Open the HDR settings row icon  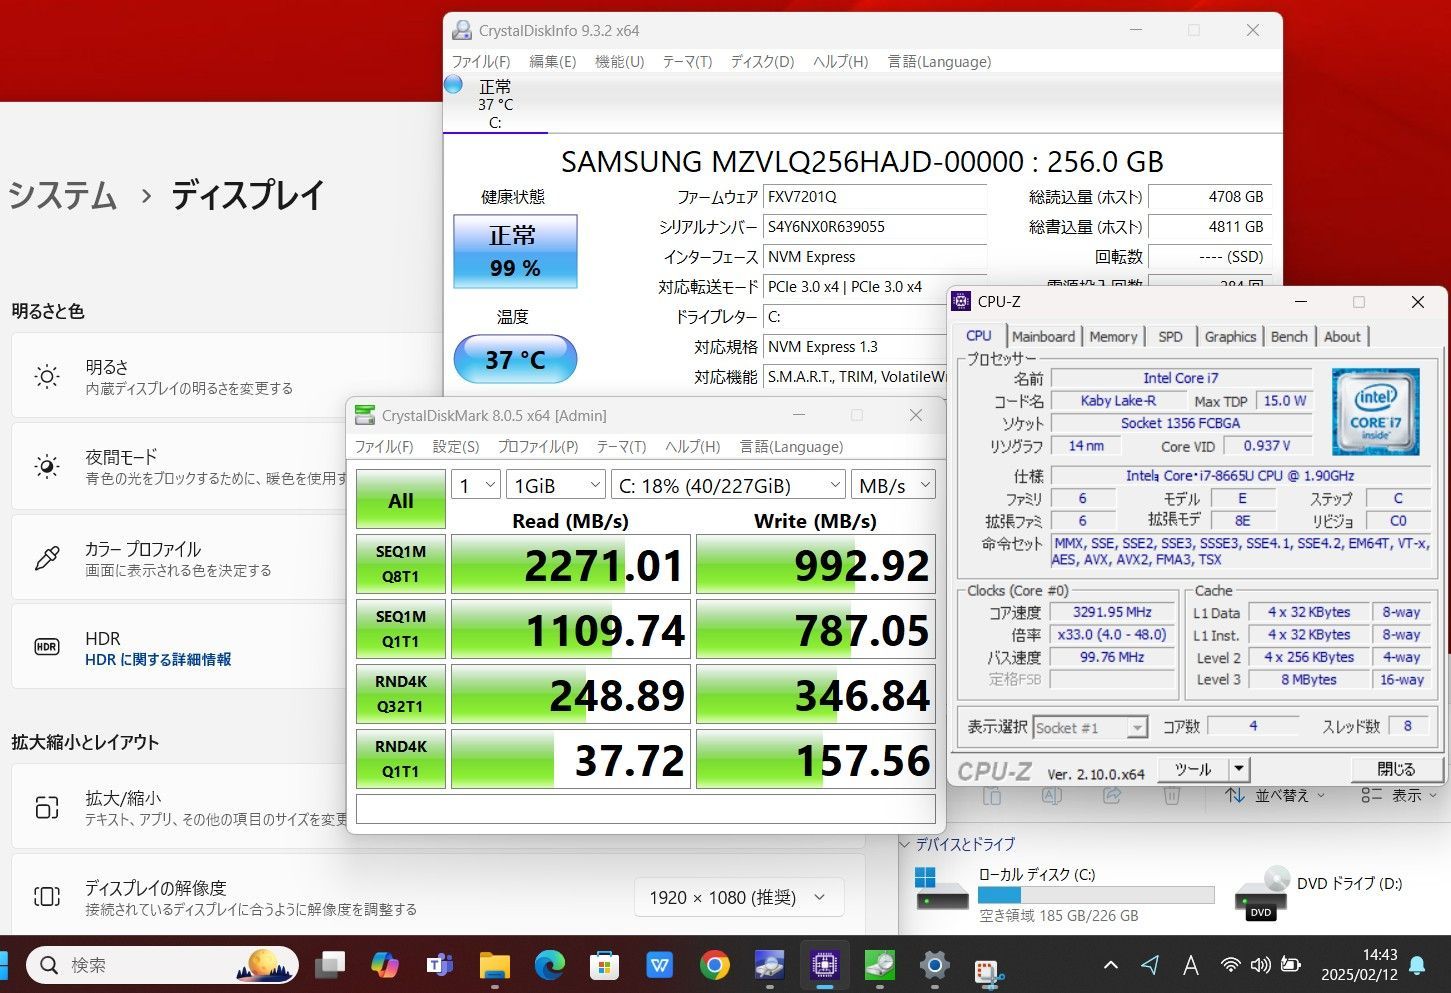(x=47, y=647)
